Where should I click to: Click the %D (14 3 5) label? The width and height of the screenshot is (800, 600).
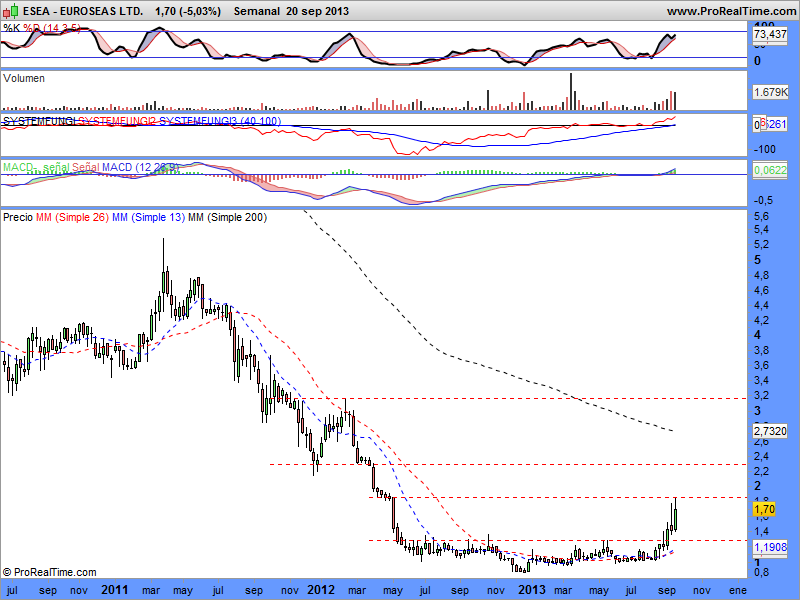coord(52,28)
